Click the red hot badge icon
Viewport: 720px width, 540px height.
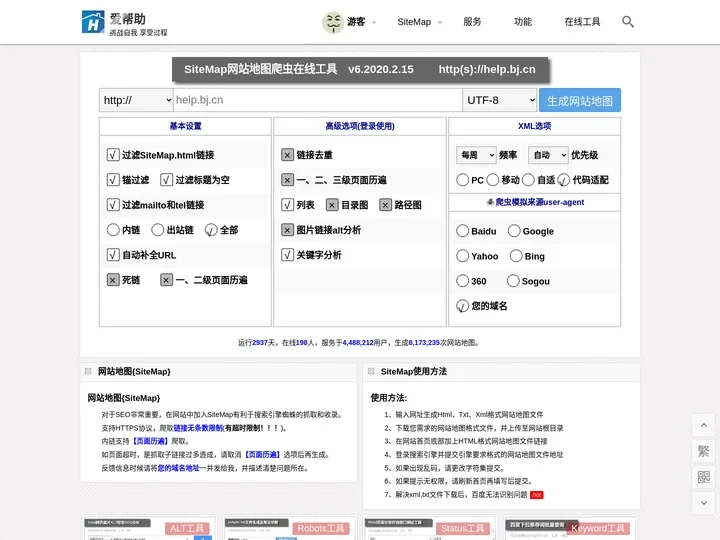536,495
